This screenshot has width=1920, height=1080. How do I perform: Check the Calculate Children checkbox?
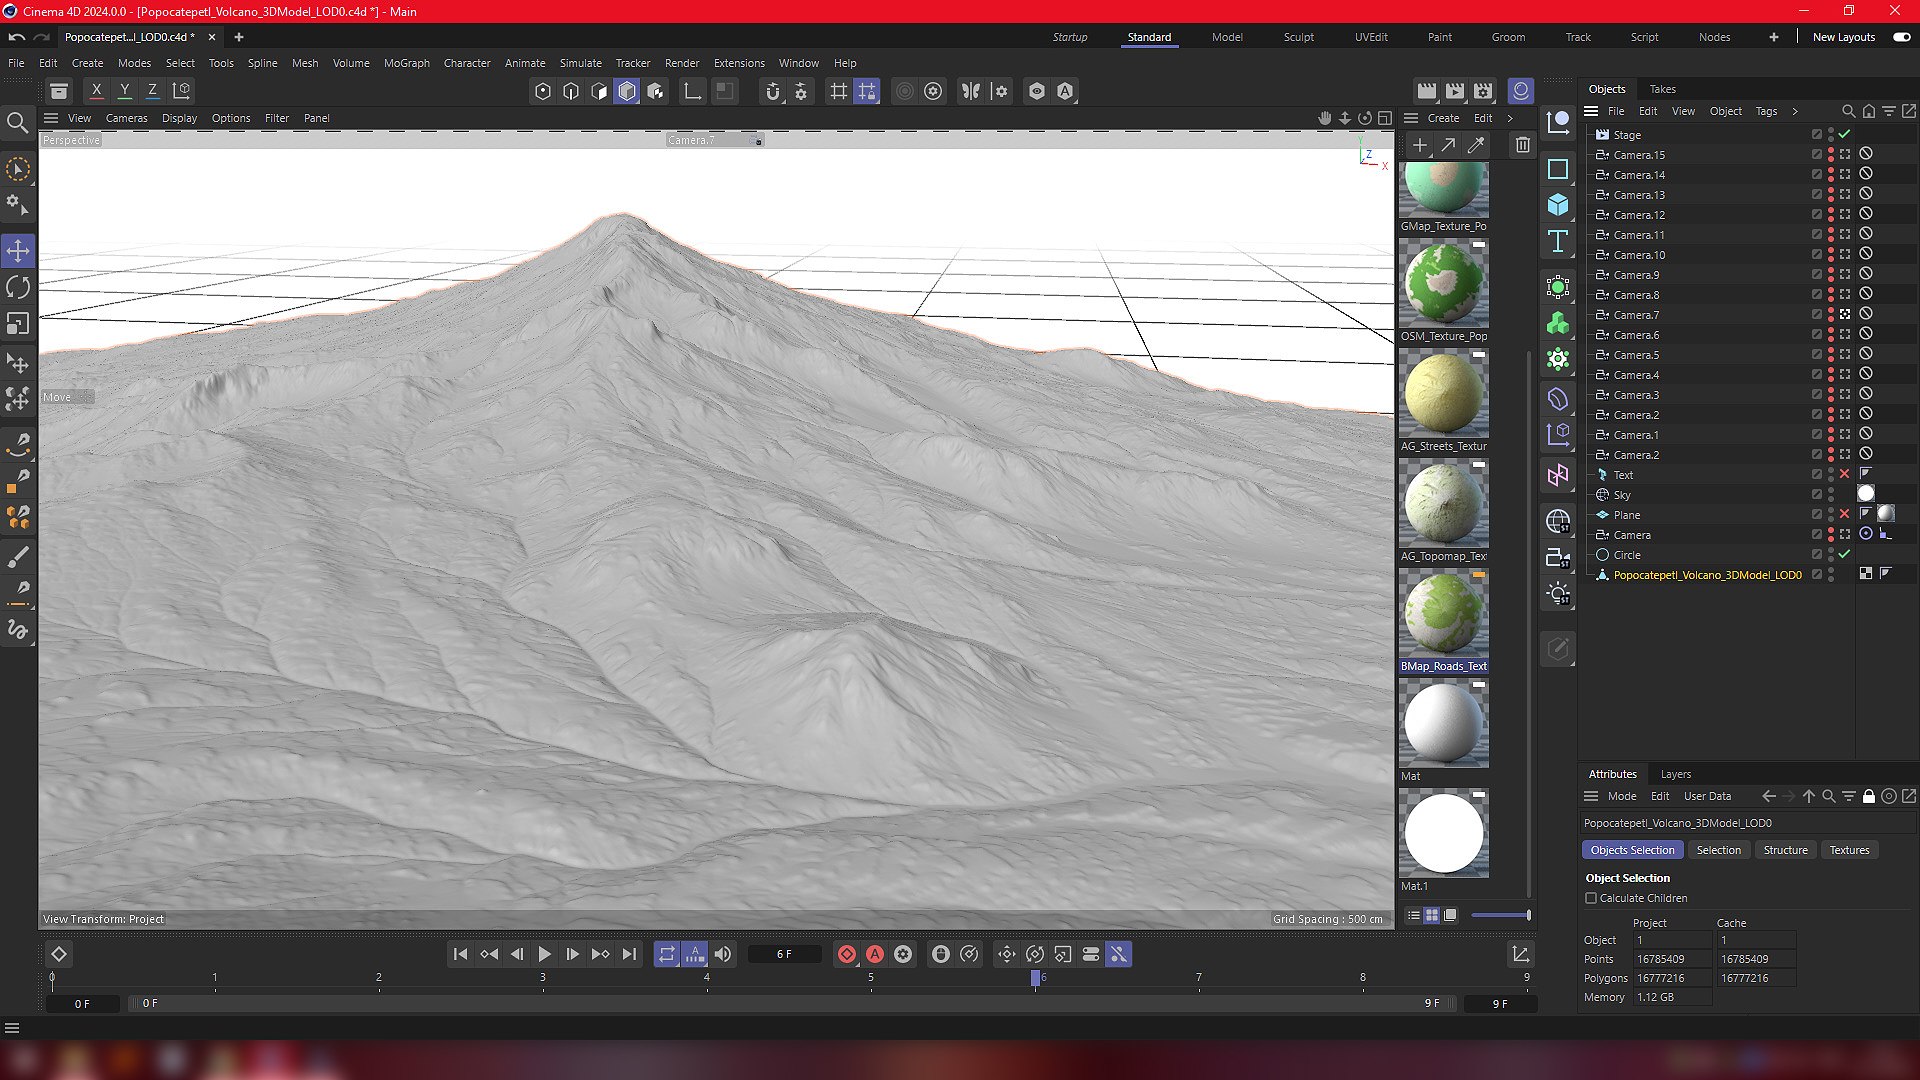pos(1591,898)
